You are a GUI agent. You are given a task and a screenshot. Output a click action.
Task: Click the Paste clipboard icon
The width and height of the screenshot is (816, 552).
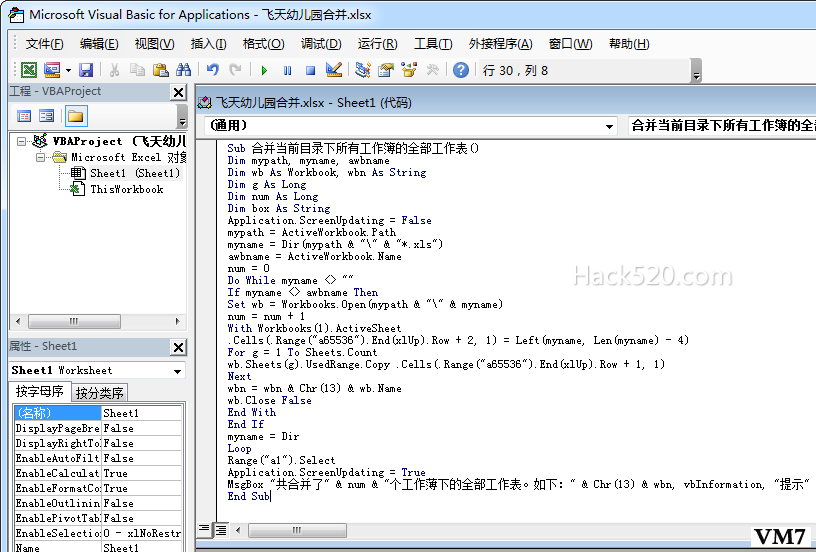(161, 70)
